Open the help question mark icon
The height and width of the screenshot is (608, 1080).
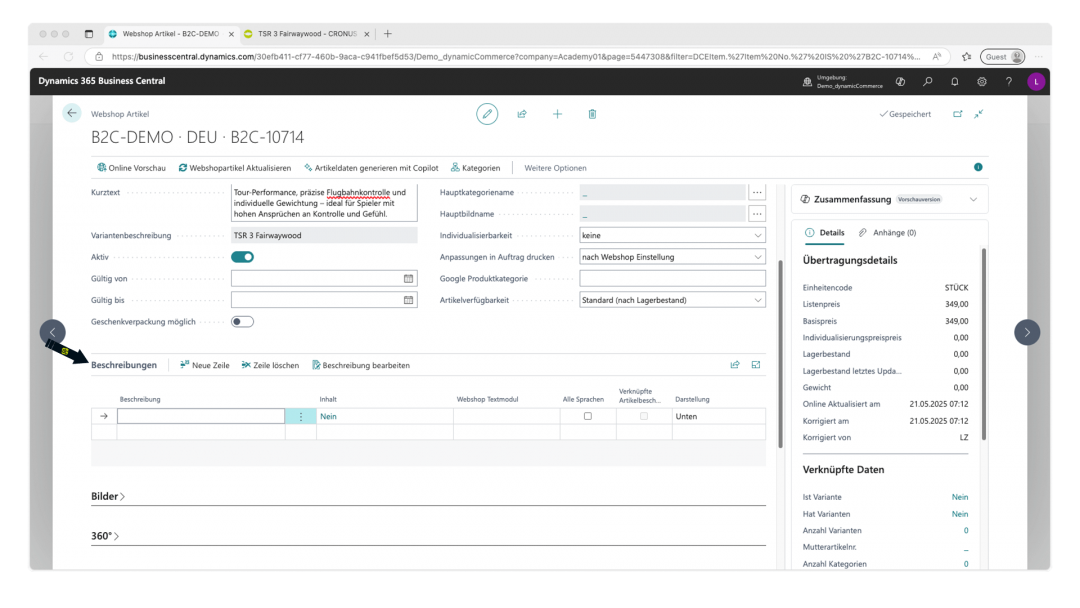(1008, 81)
